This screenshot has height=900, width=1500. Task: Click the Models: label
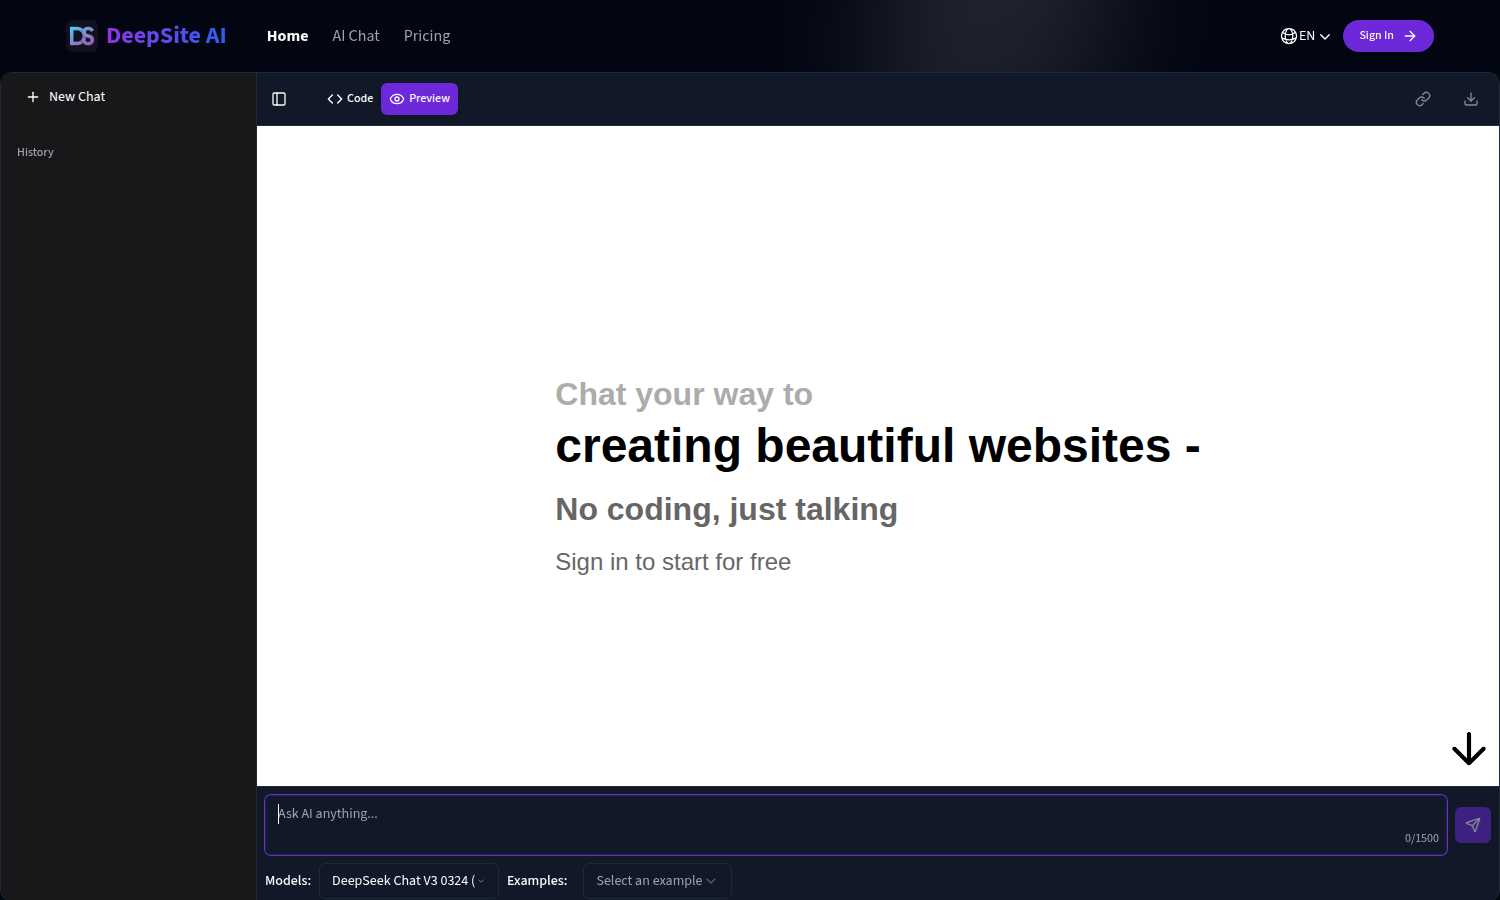[288, 881]
